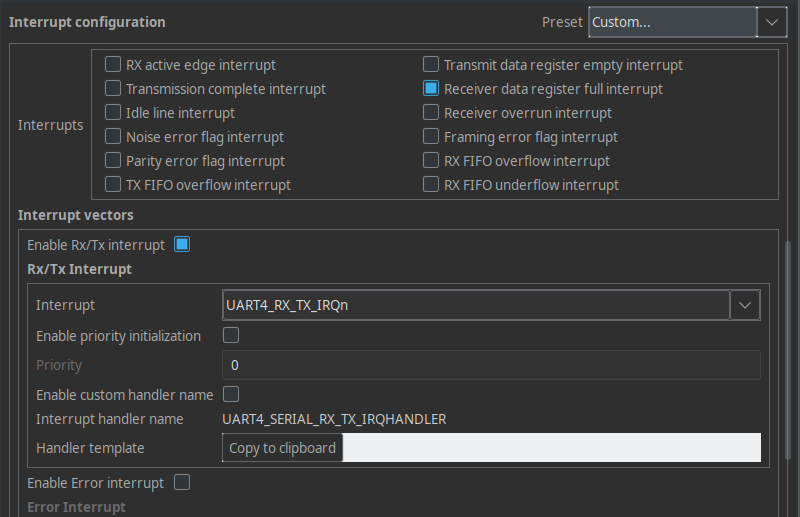
Task: Toggle Noise error flag interrupt
Action: [x=113, y=137]
